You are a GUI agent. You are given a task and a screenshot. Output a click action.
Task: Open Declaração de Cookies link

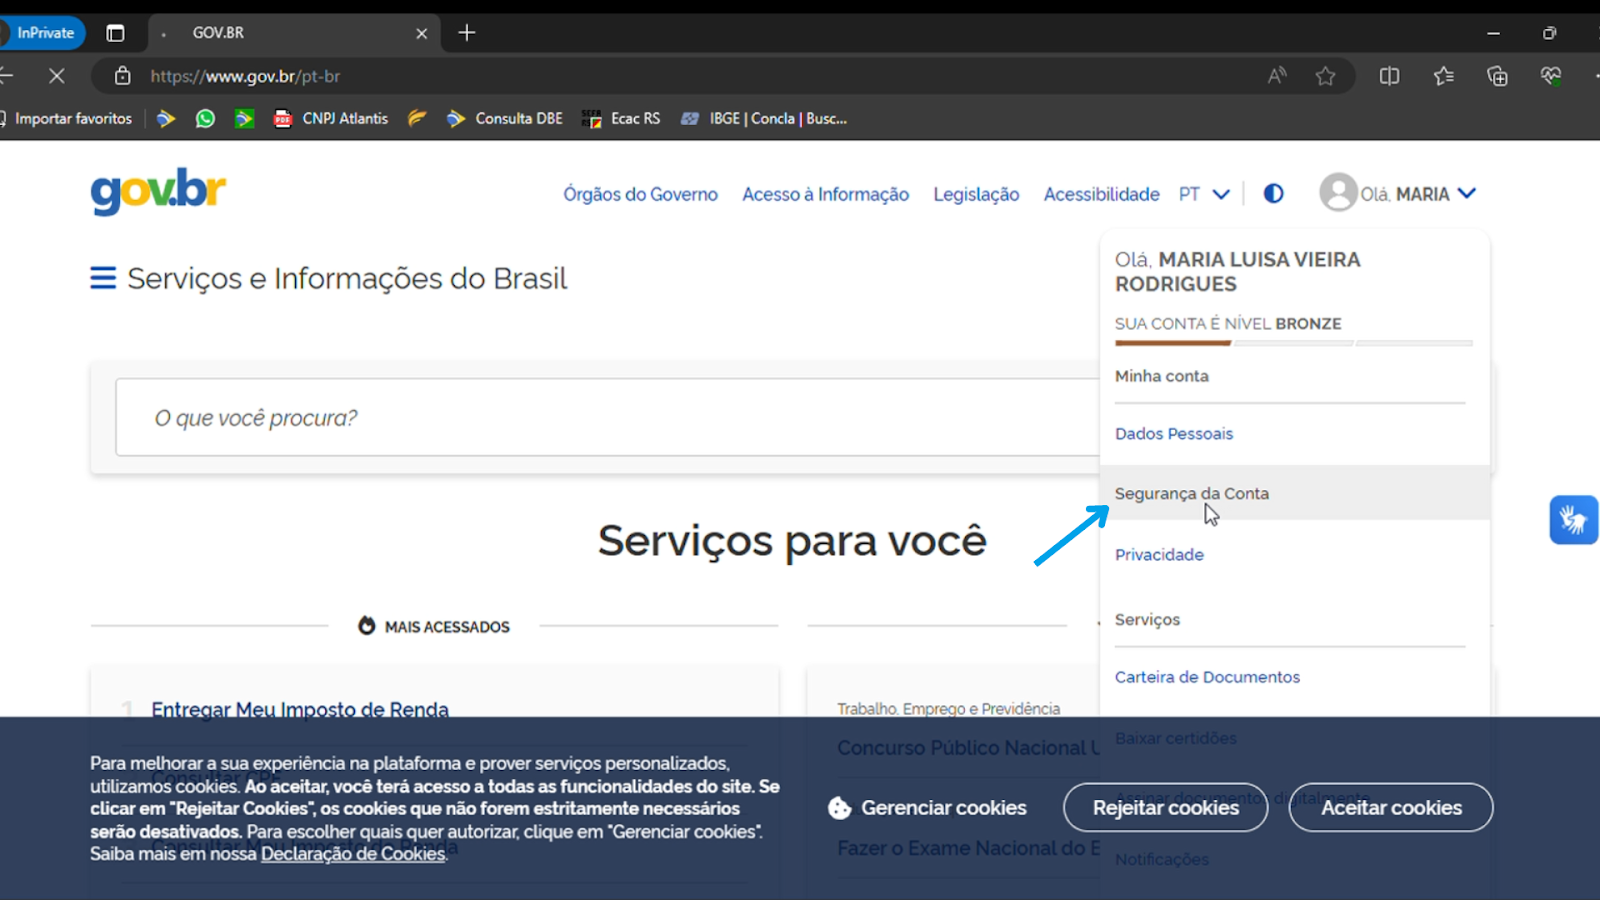[353, 854]
